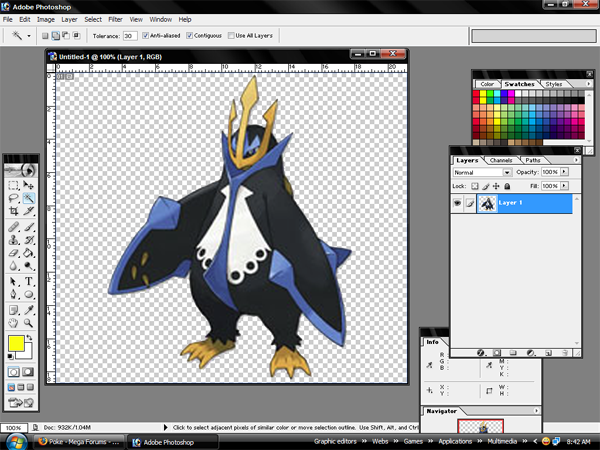Create new fill or adjustment layer
The height and width of the screenshot is (450, 600).
[x=530, y=353]
